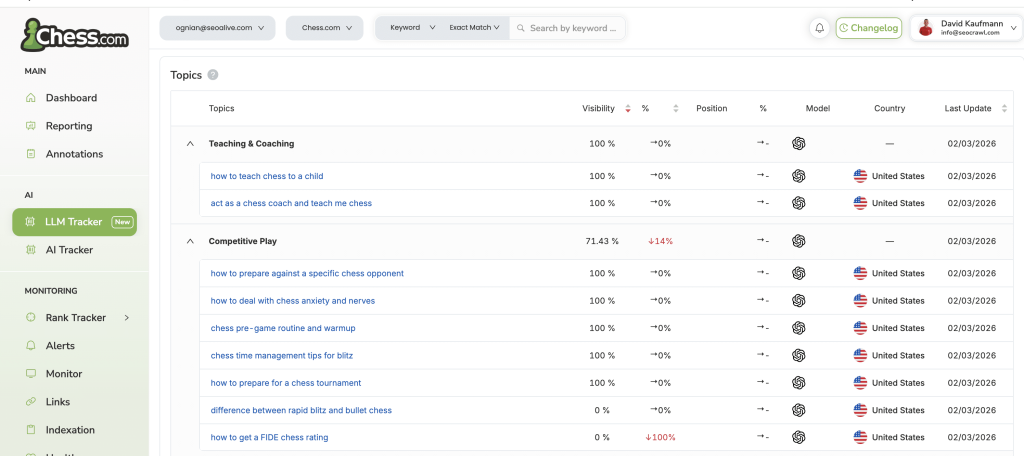Viewport: 1024px width, 456px height.
Task: Open the Dashboard menu item
Action: 70,98
